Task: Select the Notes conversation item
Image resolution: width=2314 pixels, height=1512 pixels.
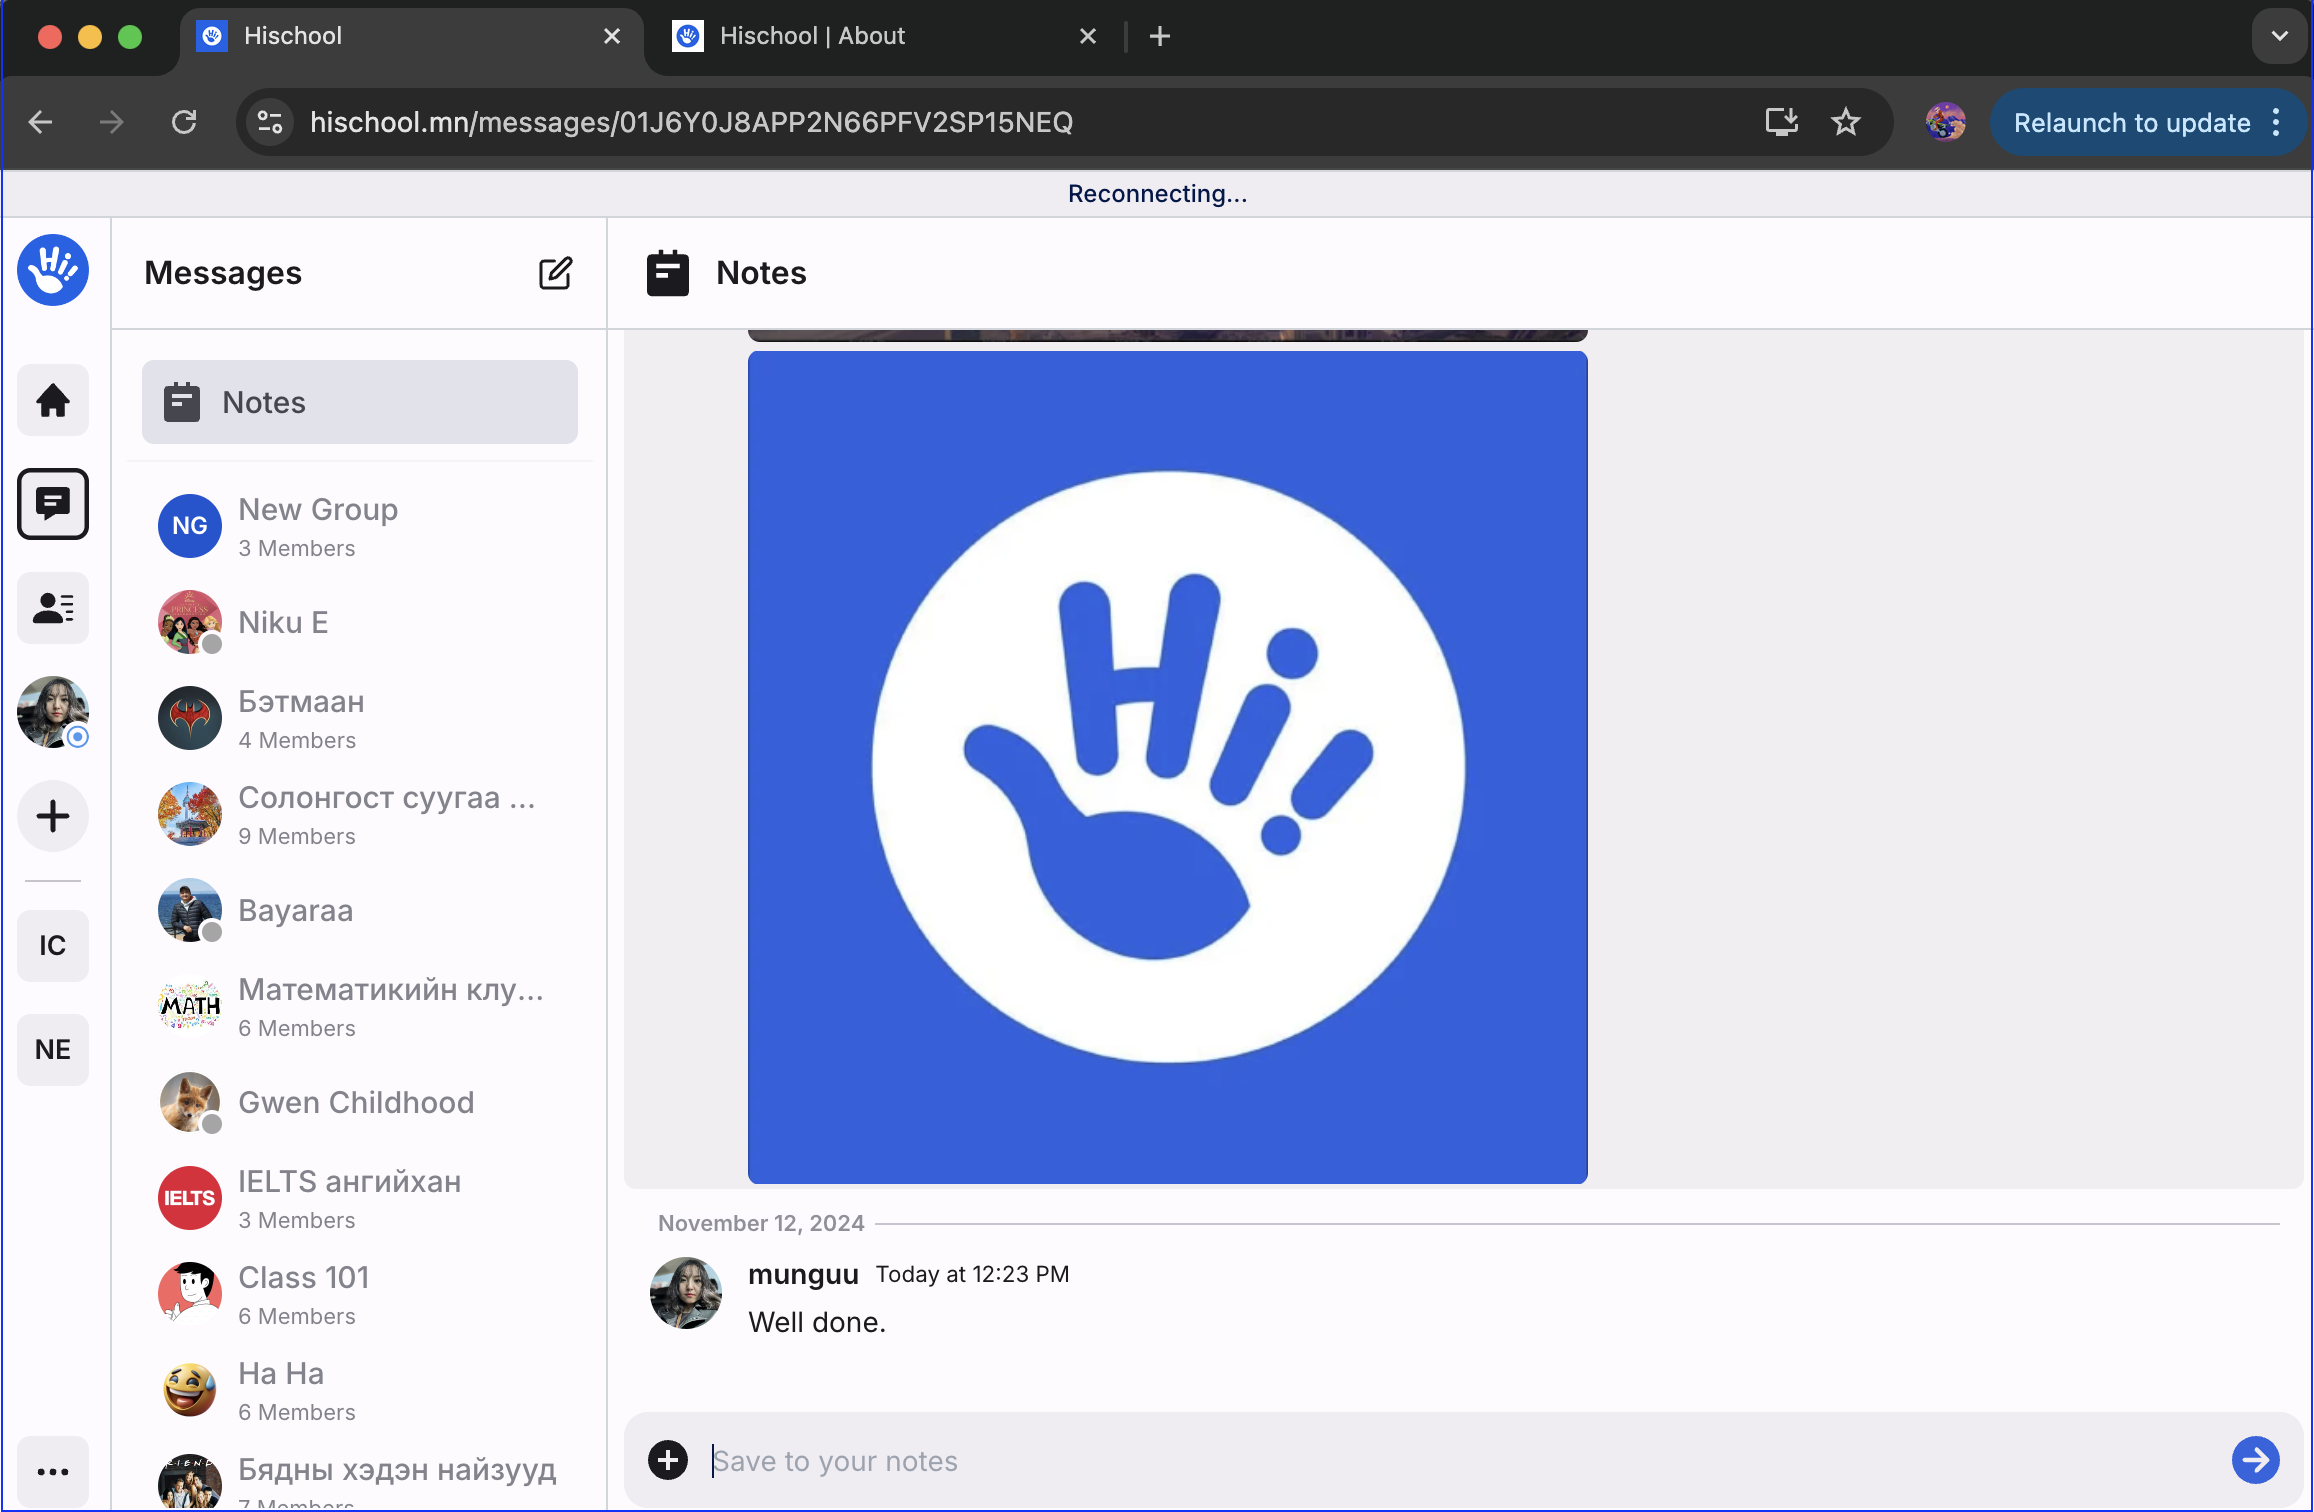Action: pyautogui.click(x=360, y=402)
